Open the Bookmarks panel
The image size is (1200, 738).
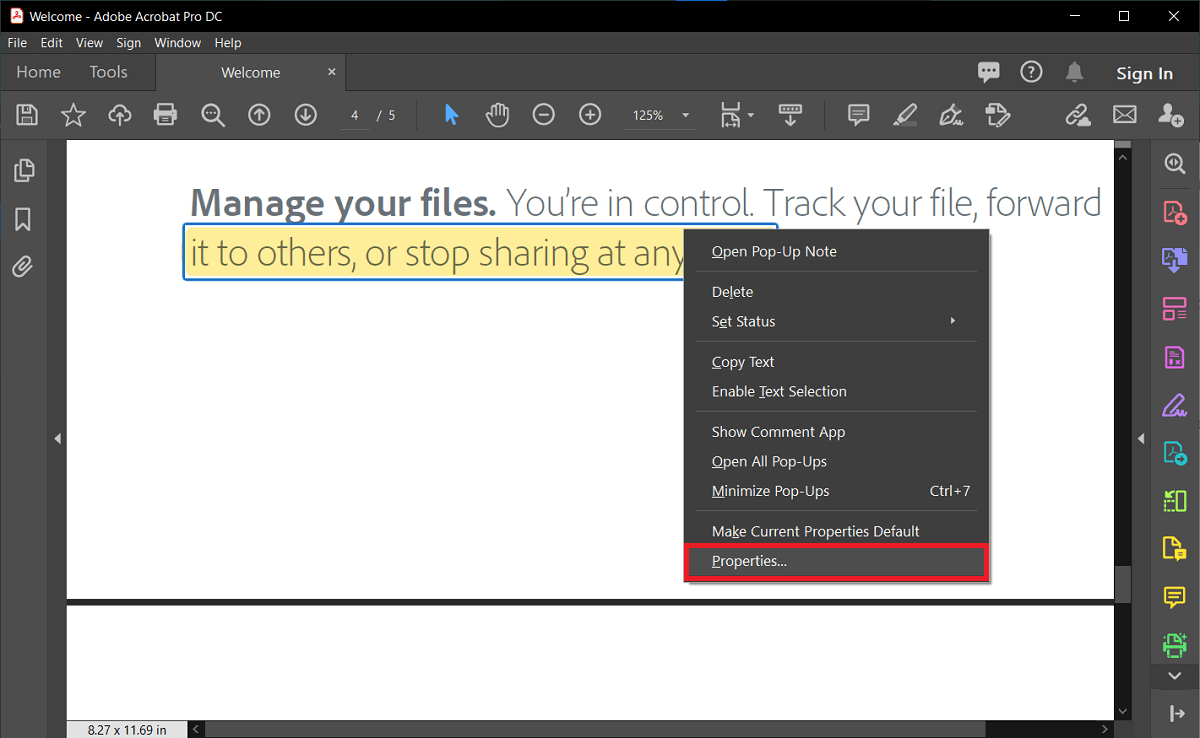coord(23,219)
